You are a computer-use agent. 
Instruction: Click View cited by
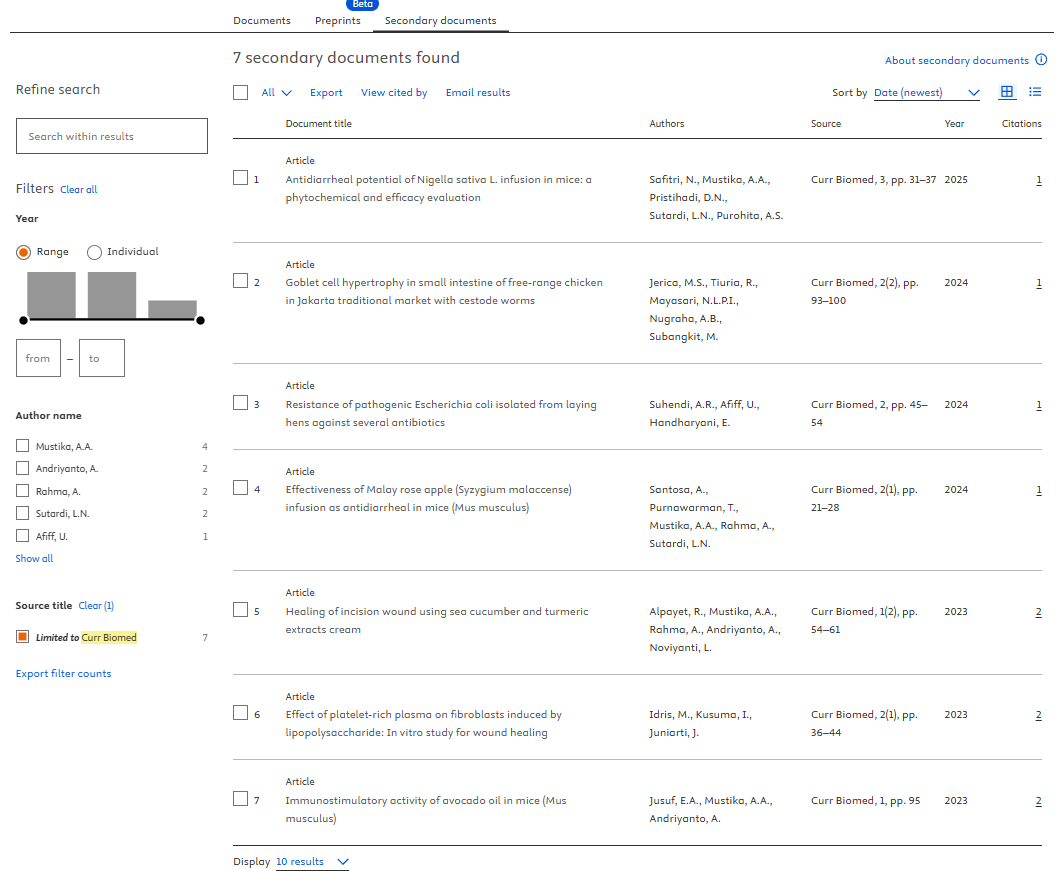click(x=394, y=93)
